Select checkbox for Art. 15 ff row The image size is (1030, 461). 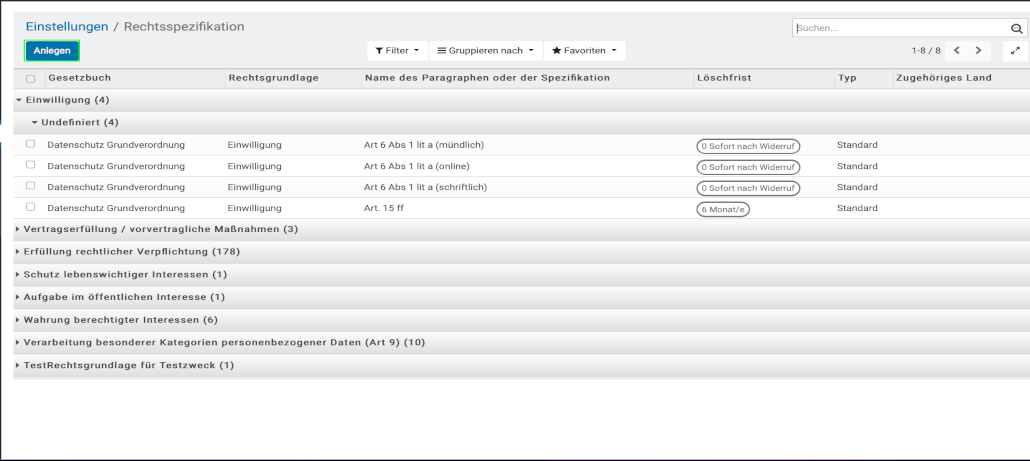click(30, 208)
